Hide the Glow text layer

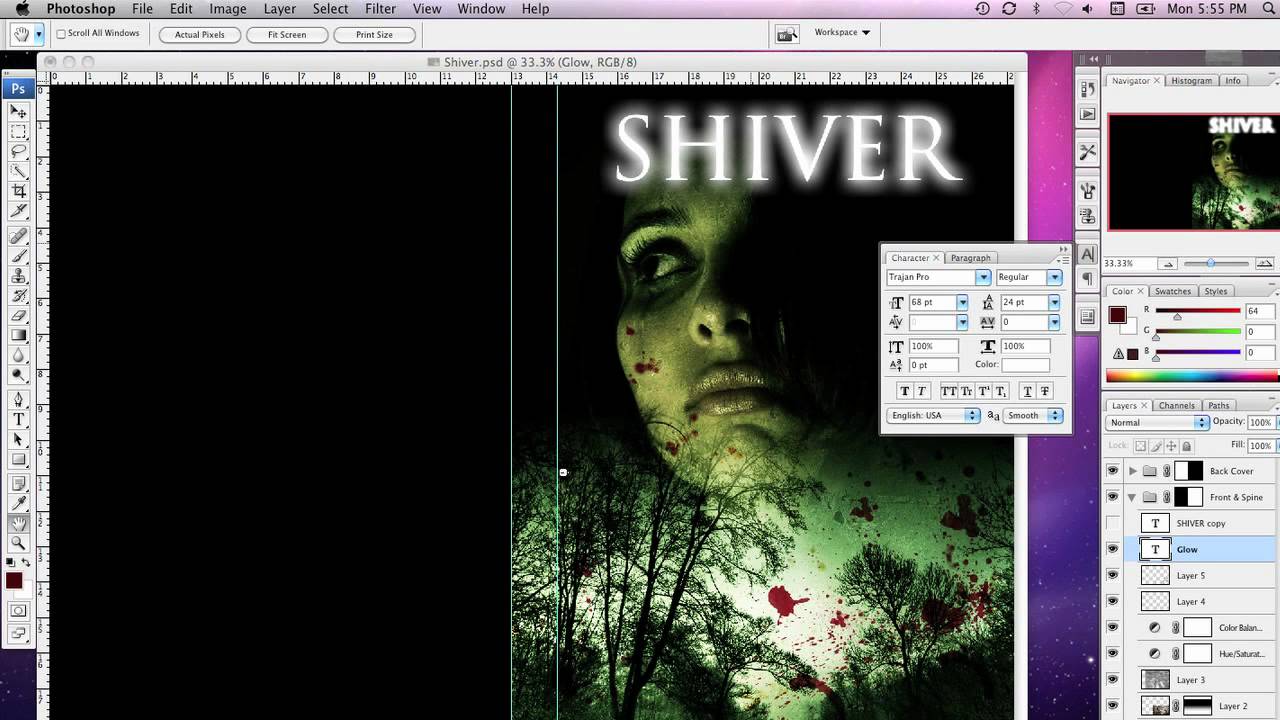(x=1112, y=549)
